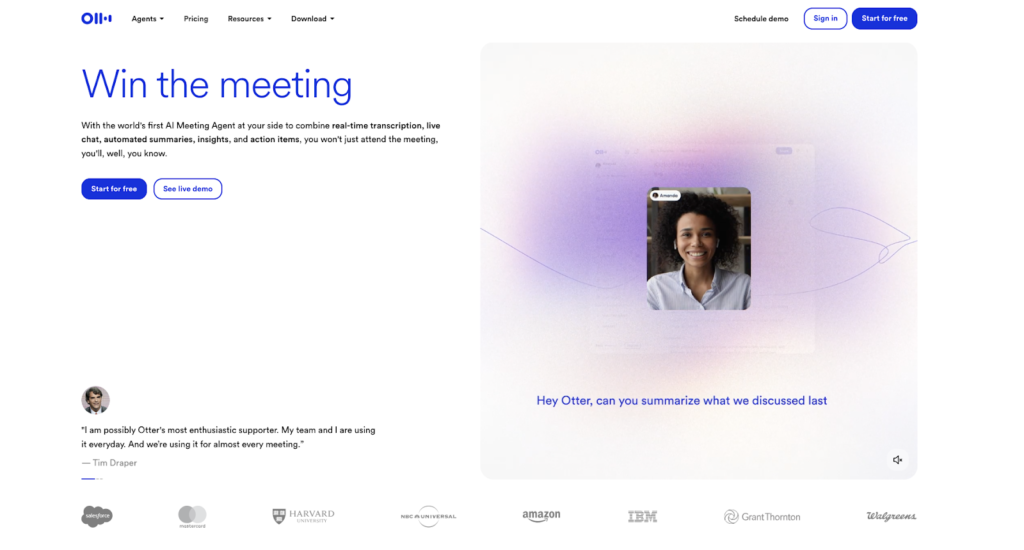Click the Amazon logo
The height and width of the screenshot is (550, 1024).
point(541,516)
